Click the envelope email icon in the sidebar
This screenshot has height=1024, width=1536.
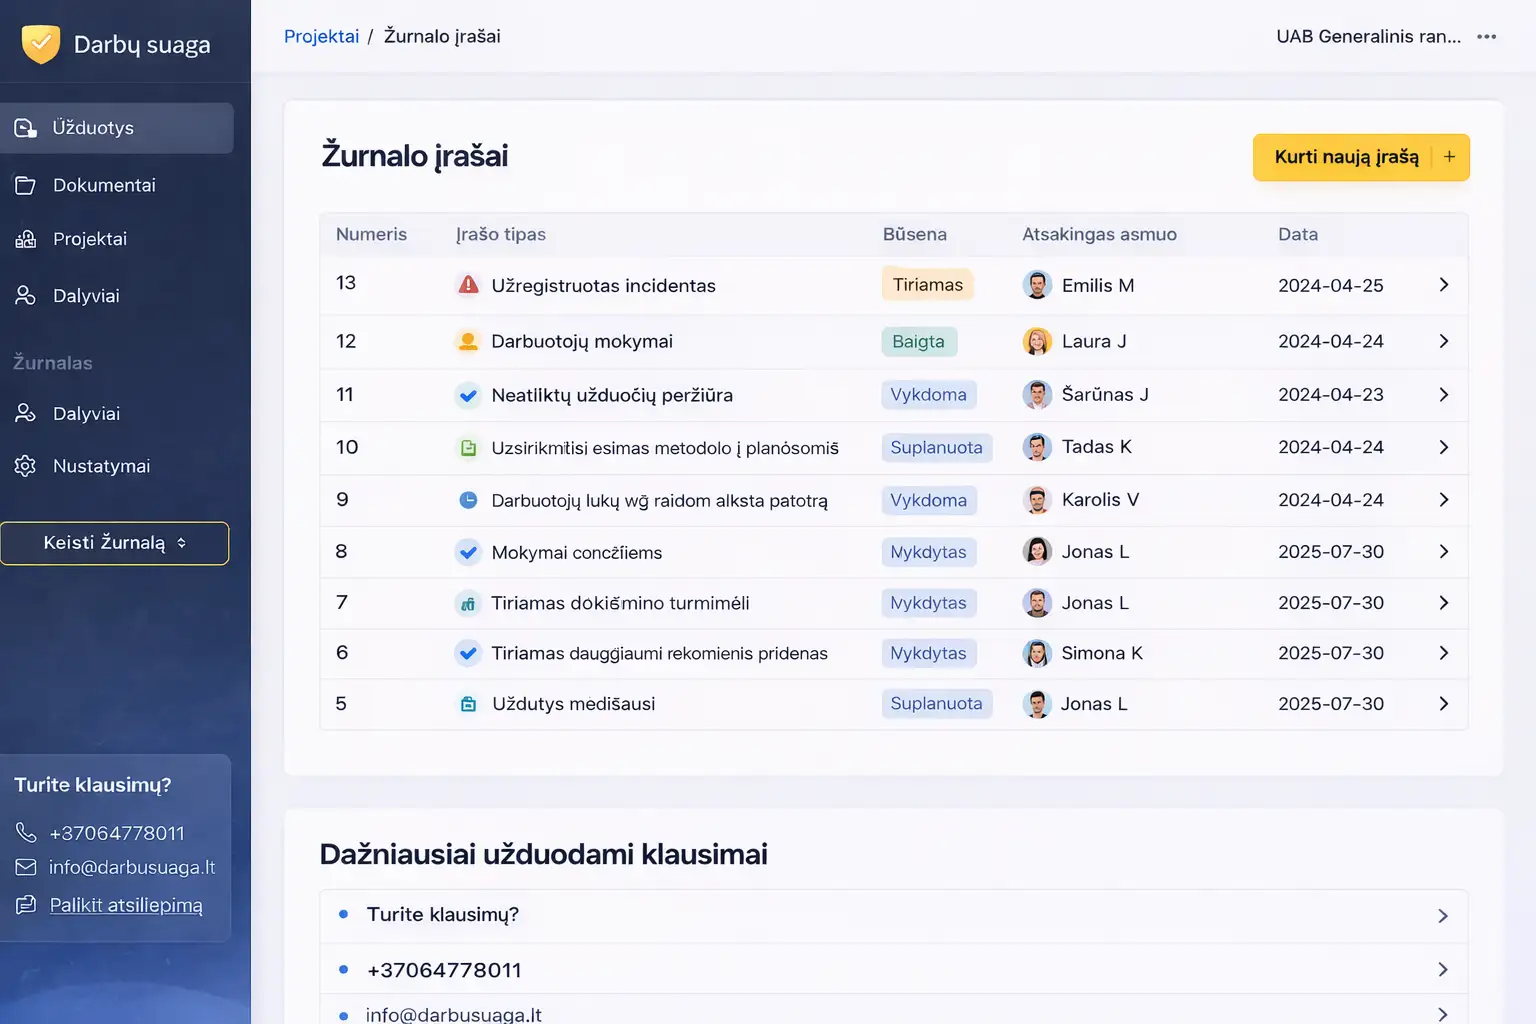tap(26, 867)
